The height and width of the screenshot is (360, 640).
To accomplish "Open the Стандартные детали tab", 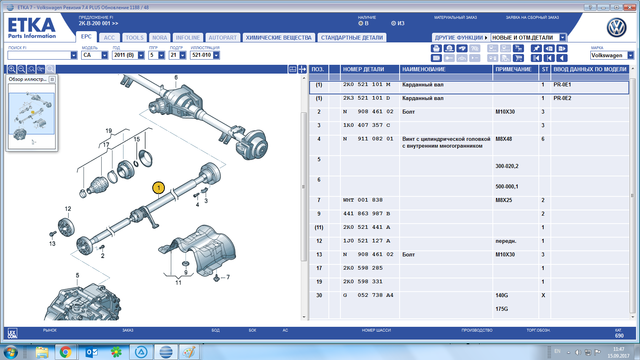I will [x=351, y=38].
